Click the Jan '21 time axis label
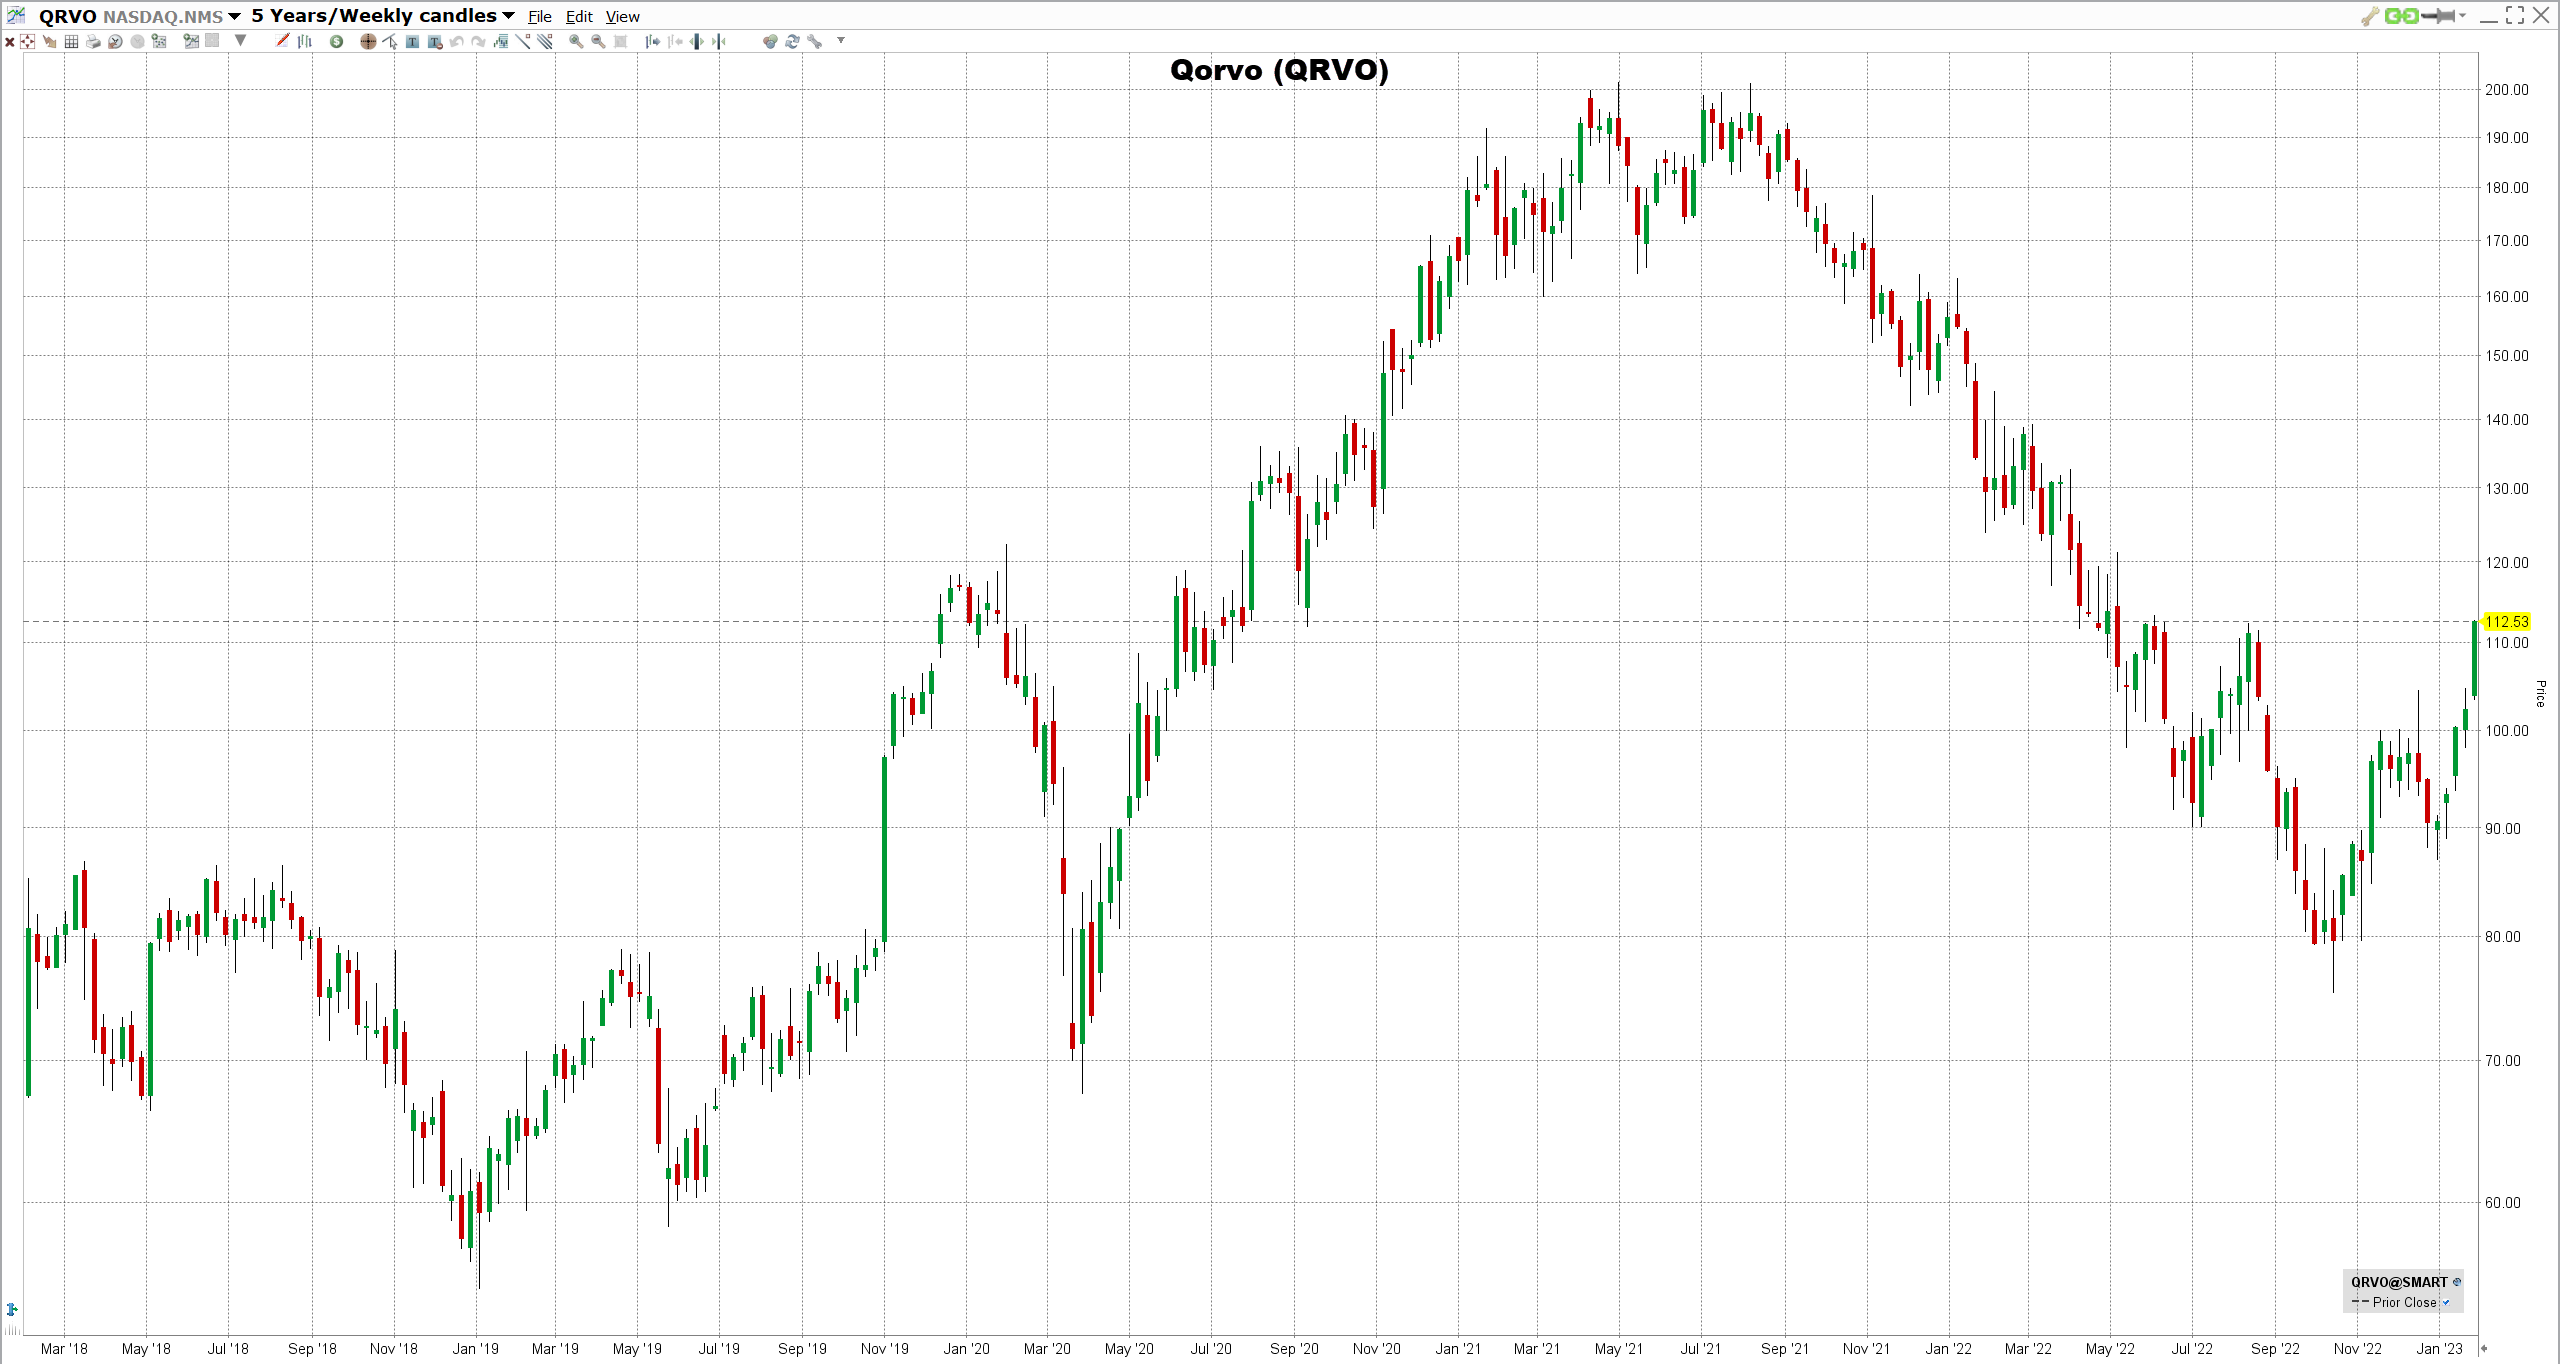2560x1364 pixels. coord(1458,1349)
